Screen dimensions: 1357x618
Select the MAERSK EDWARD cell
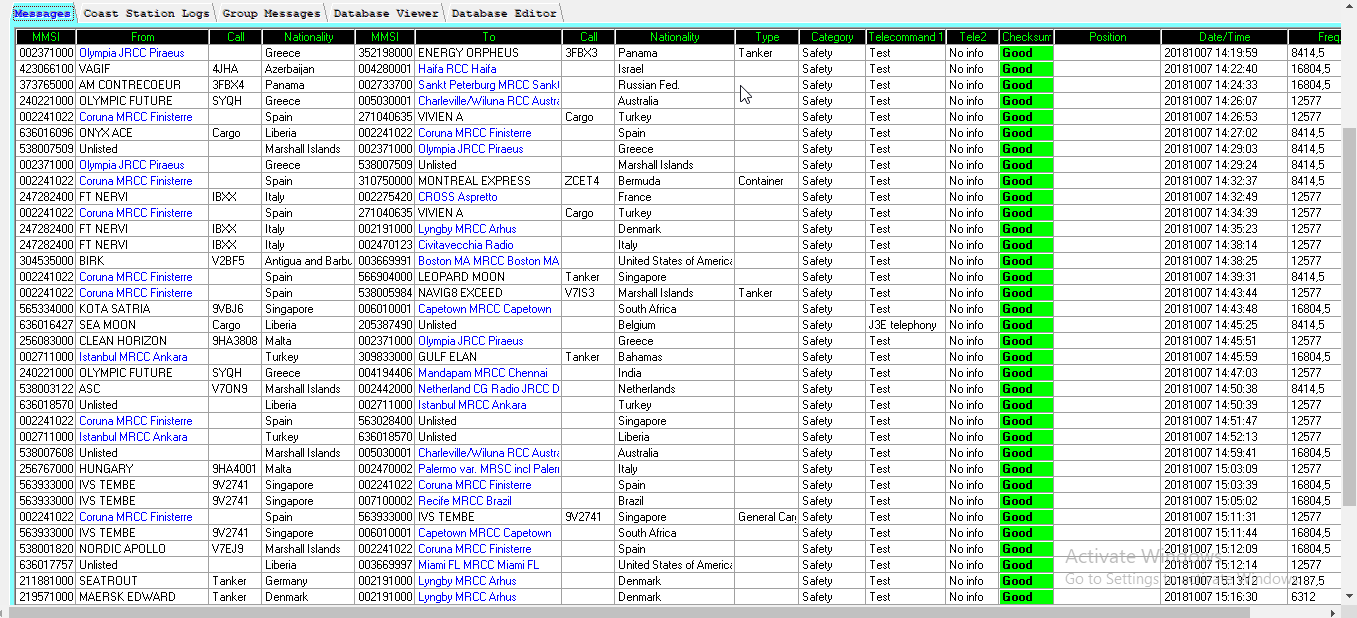click(x=143, y=597)
